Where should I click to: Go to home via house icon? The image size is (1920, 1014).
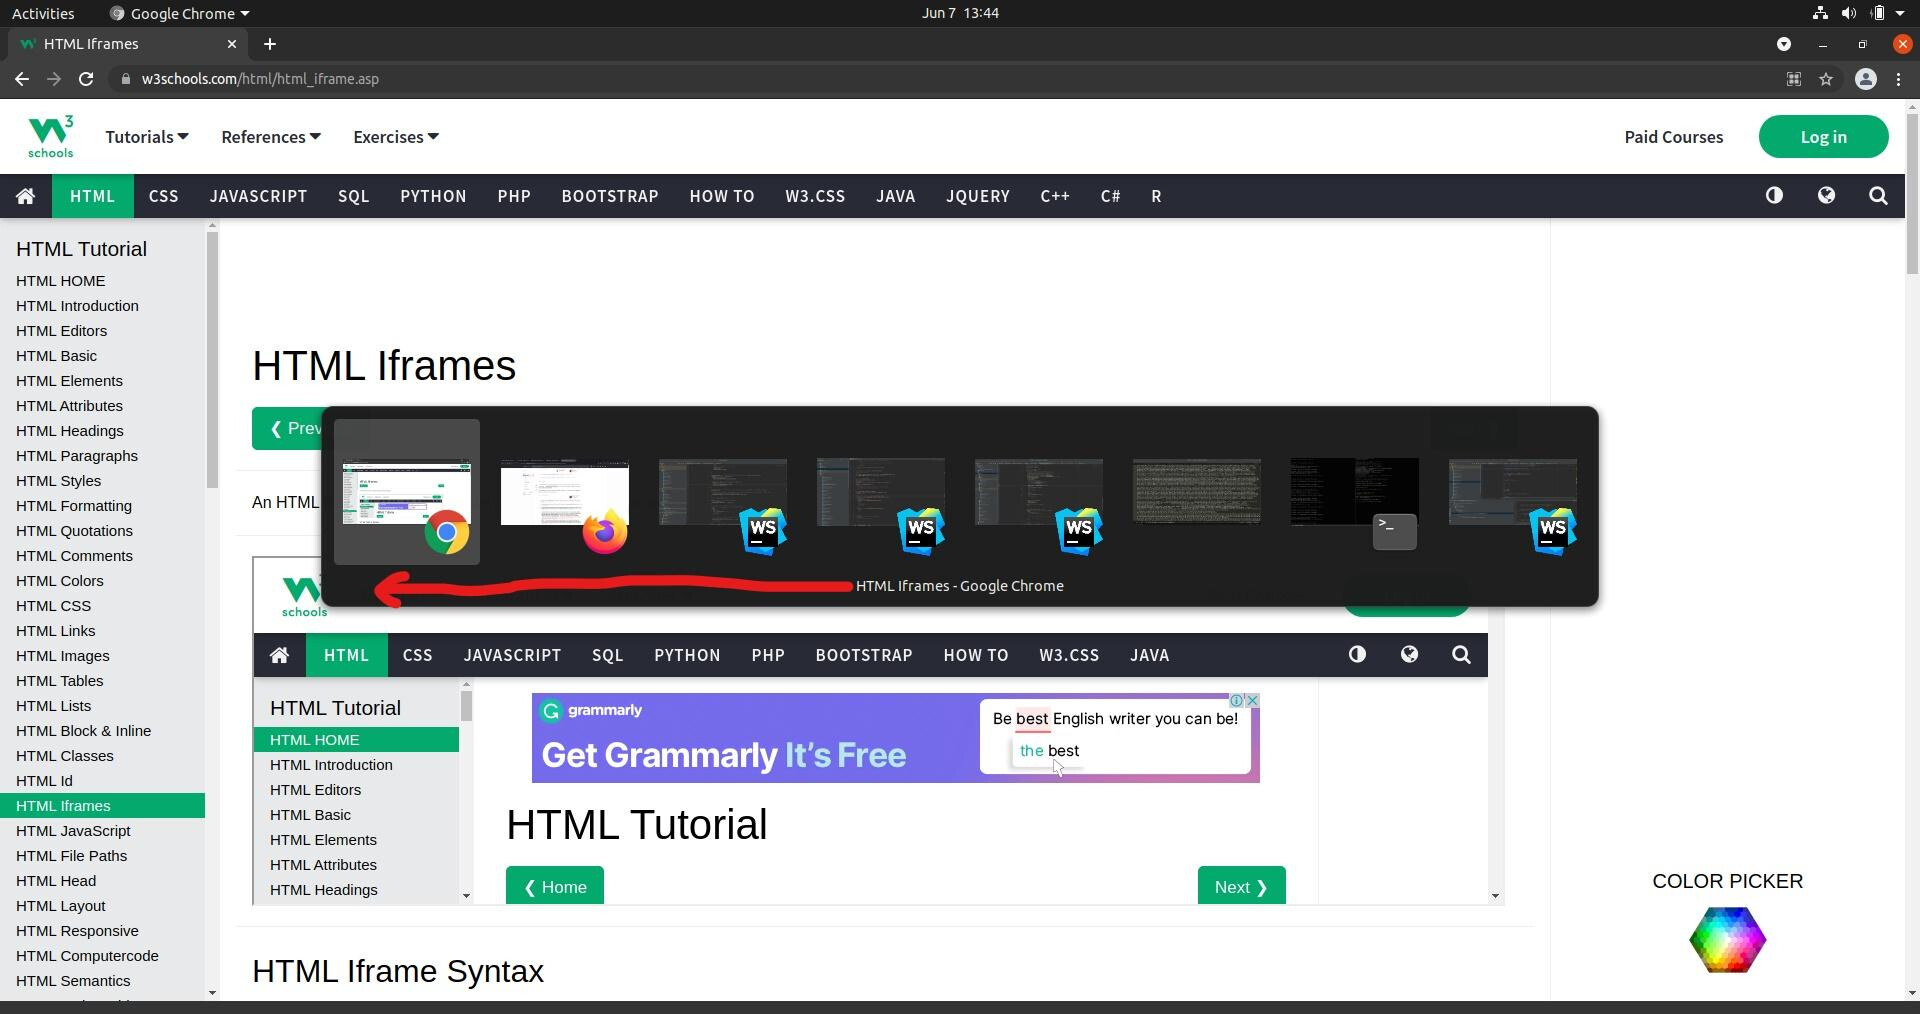pos(26,196)
